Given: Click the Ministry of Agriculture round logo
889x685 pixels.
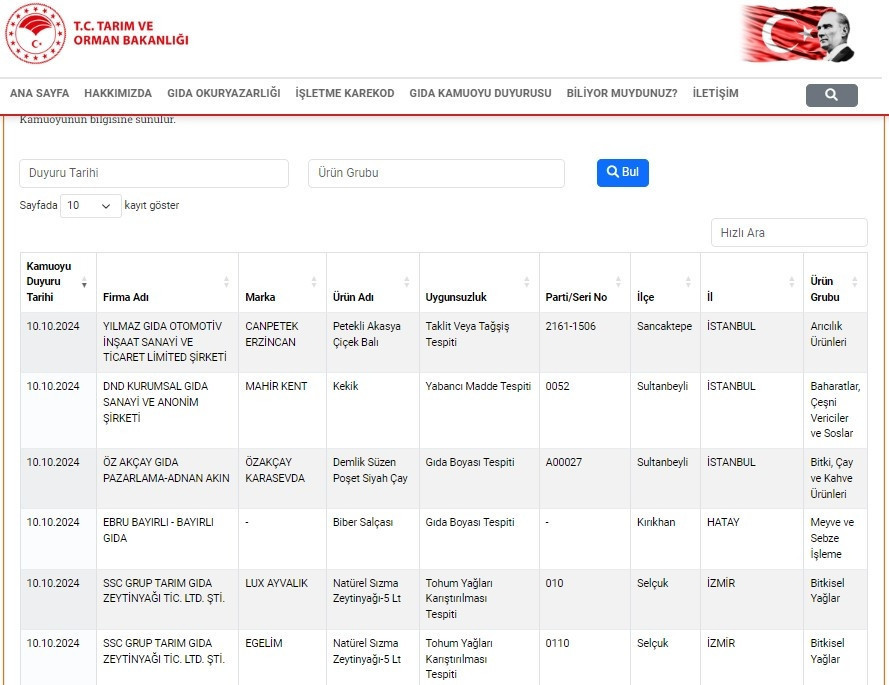Looking at the screenshot, I should (x=36, y=33).
